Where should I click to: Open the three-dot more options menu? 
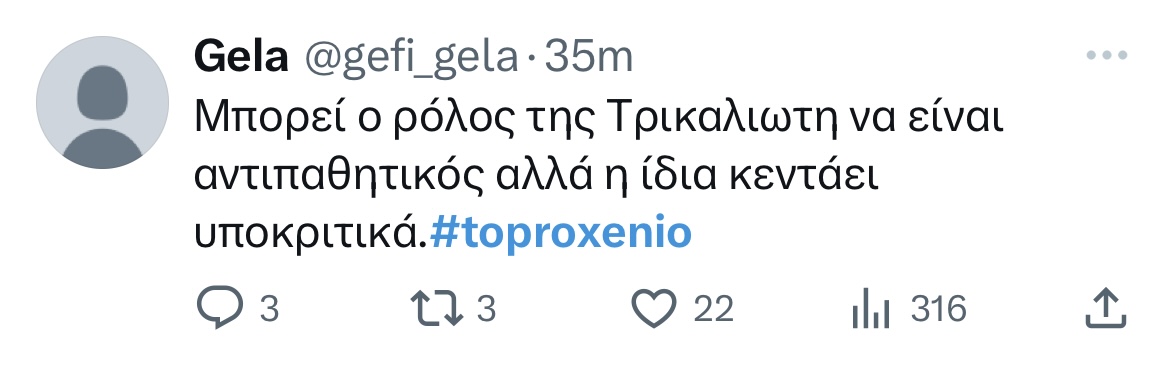(x=1107, y=55)
